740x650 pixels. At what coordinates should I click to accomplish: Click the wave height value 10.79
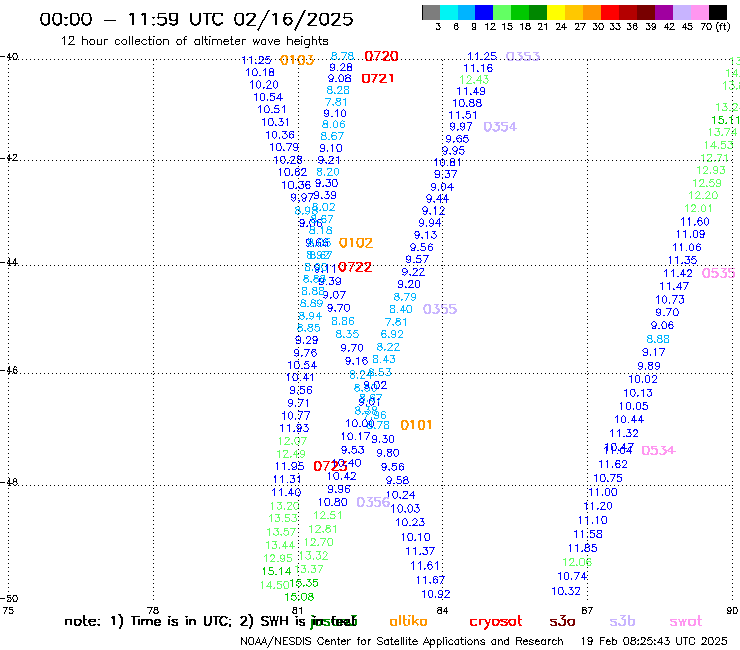(284, 147)
